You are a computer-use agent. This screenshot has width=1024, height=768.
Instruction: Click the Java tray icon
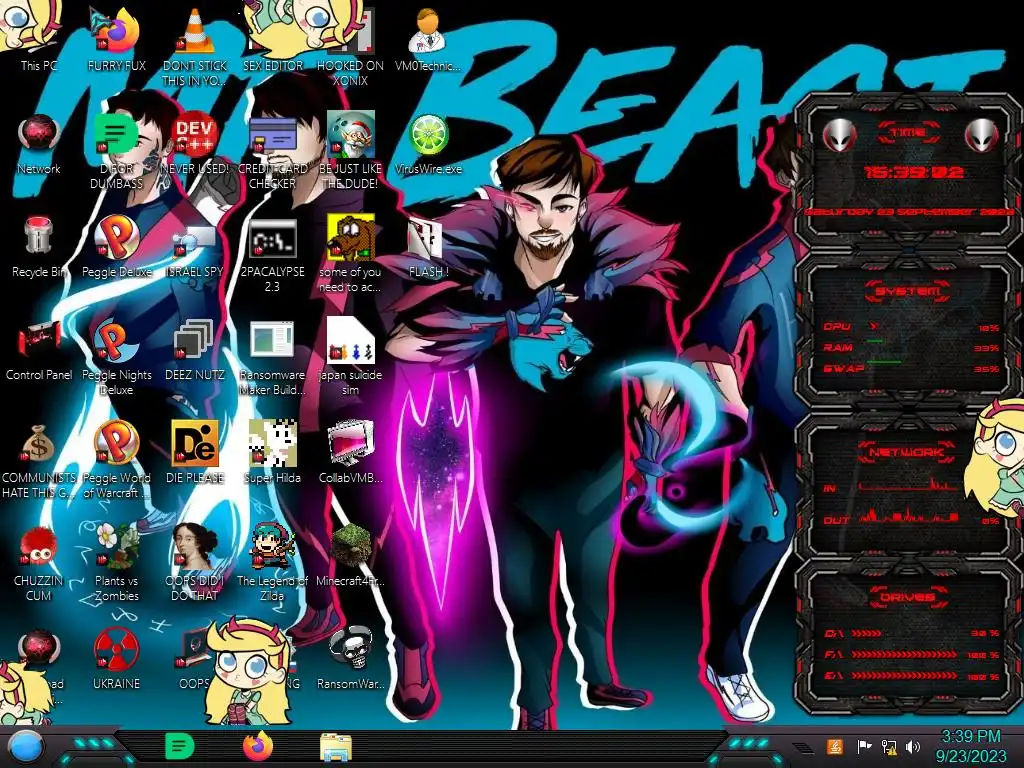pos(834,747)
